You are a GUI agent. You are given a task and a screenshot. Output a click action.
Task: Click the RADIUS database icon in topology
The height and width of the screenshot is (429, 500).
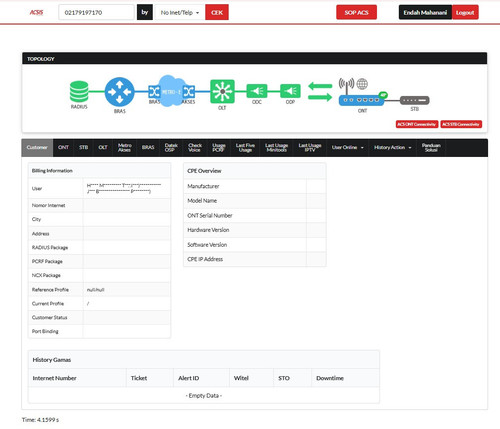pyautogui.click(x=79, y=91)
